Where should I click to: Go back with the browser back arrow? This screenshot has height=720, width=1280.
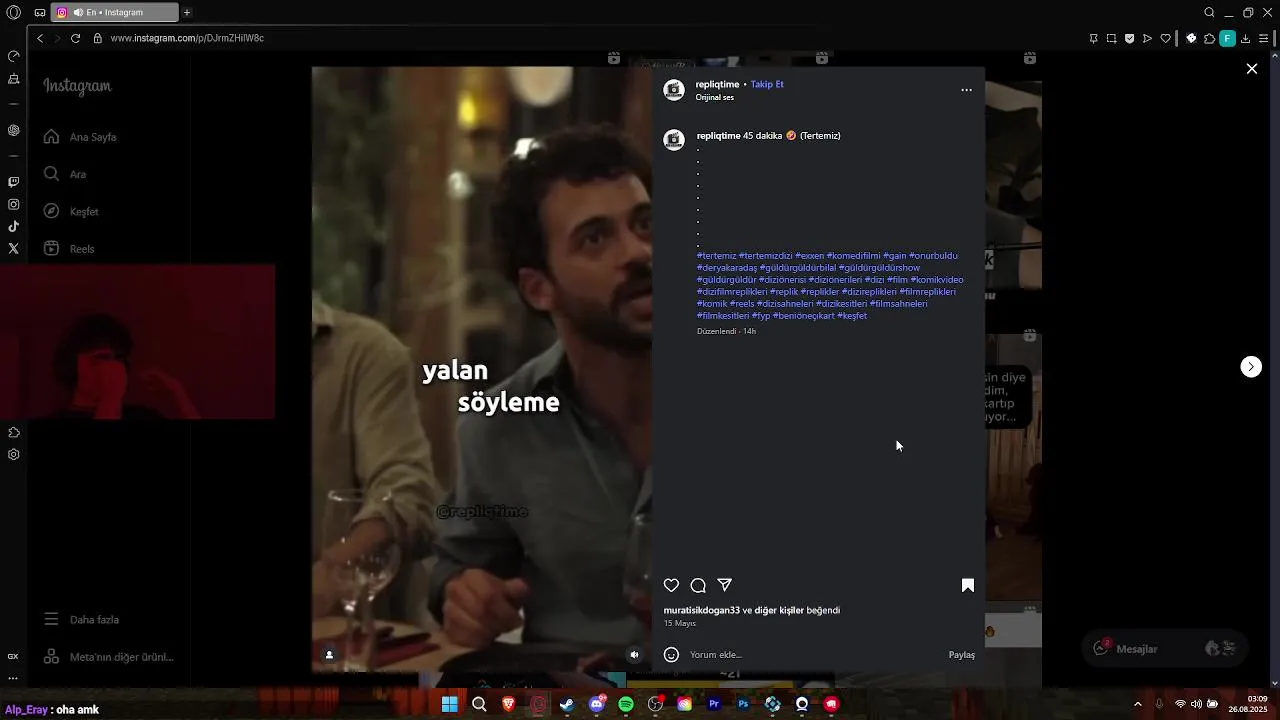(40, 38)
